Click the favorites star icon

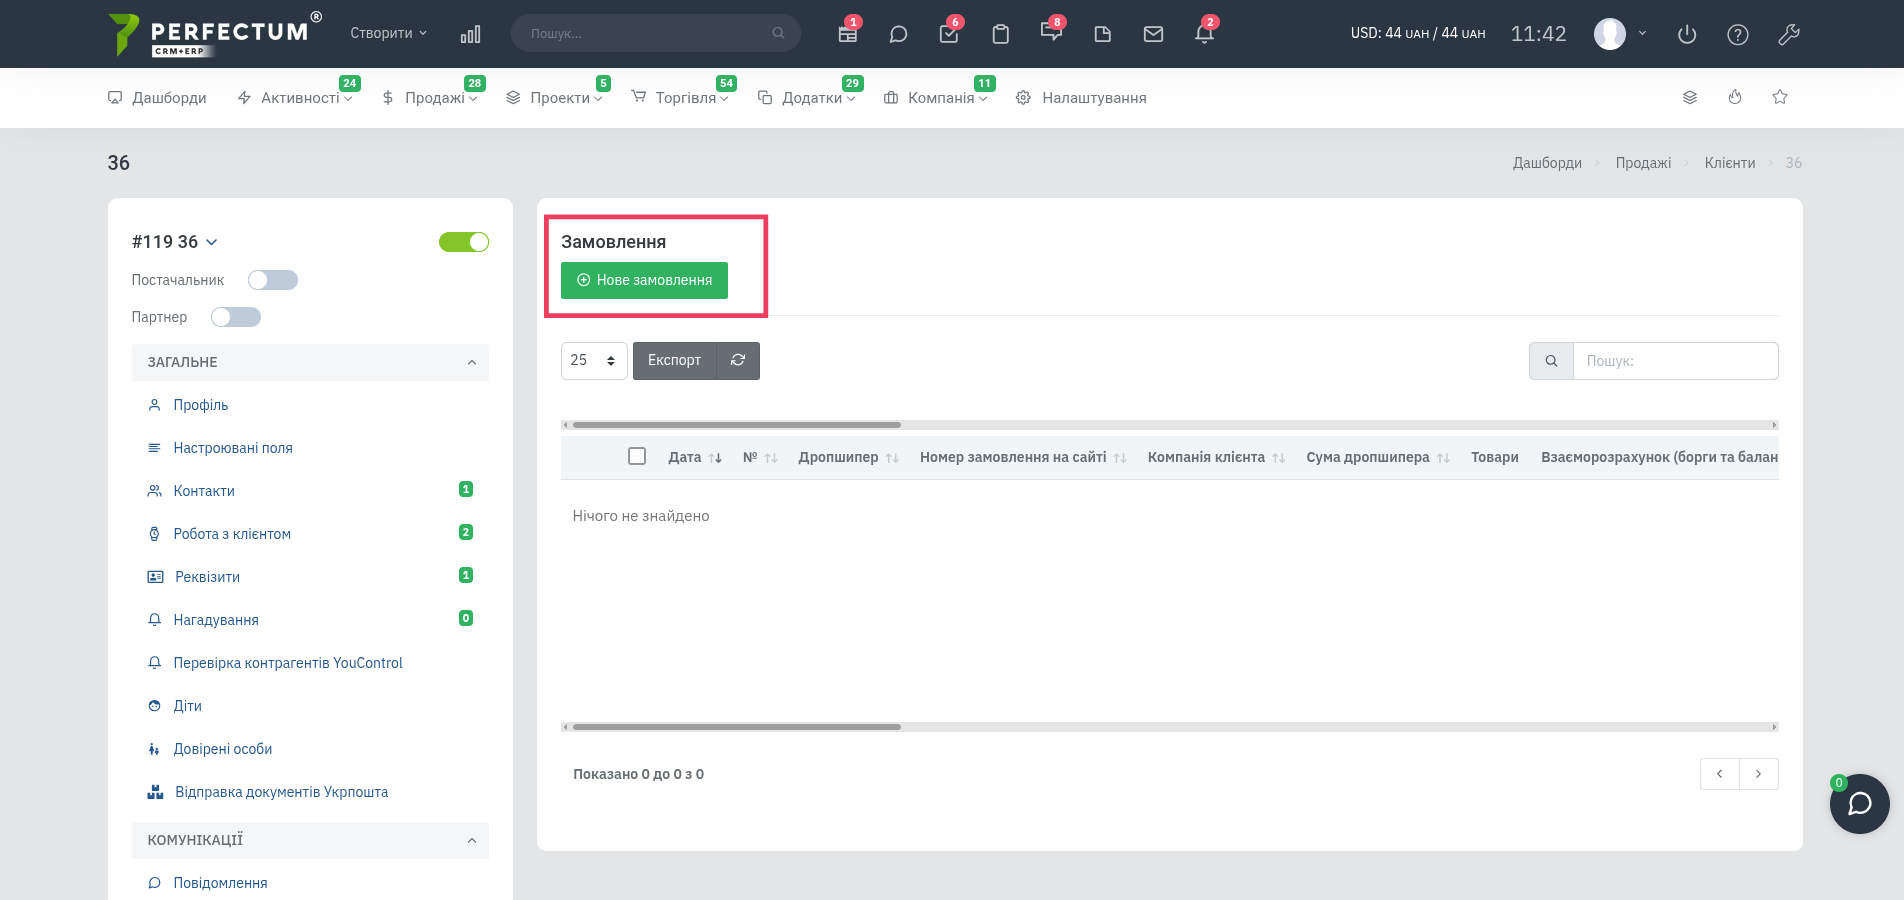pos(1780,97)
